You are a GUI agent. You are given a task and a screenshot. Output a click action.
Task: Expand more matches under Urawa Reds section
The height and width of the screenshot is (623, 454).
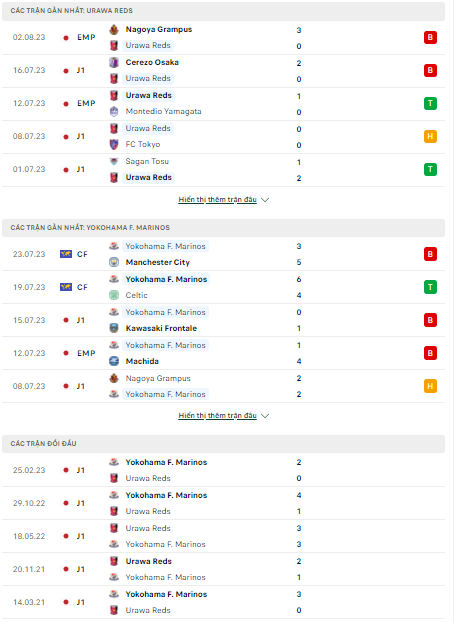217,199
